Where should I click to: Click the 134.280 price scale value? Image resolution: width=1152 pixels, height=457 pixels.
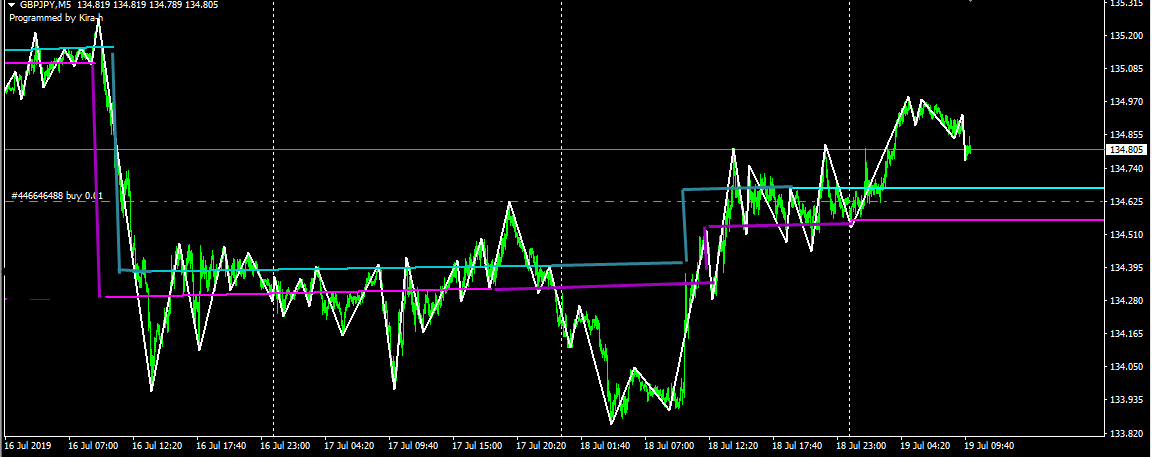coord(1127,301)
